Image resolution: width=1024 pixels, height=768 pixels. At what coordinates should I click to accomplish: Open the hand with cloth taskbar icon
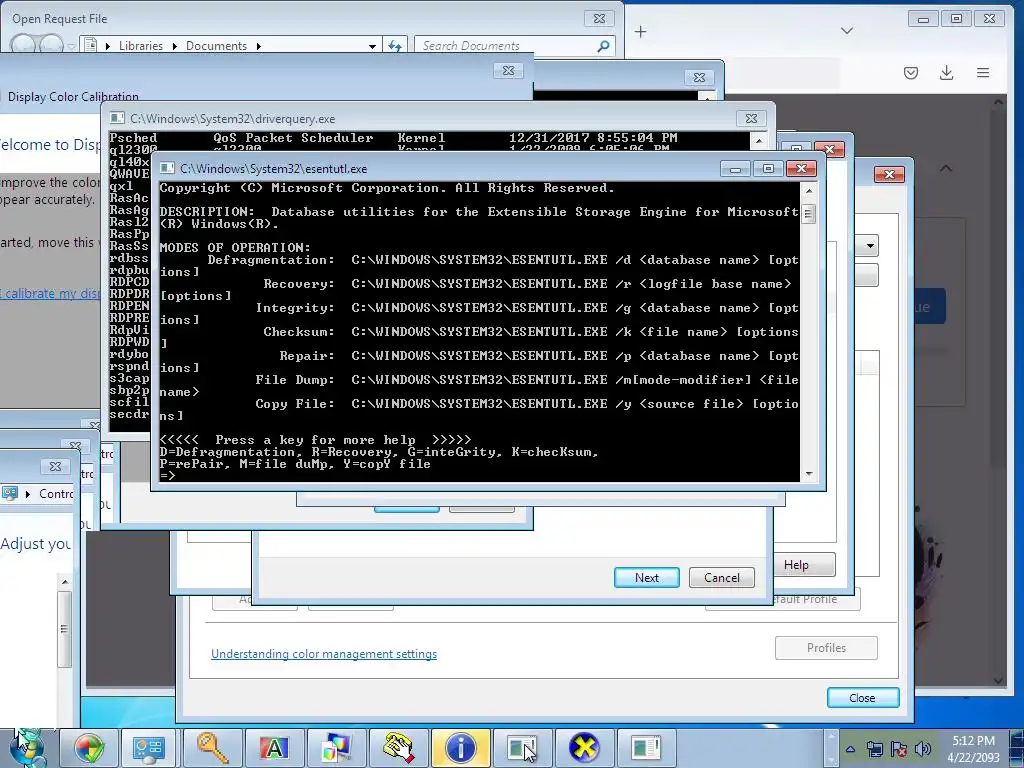(x=398, y=748)
